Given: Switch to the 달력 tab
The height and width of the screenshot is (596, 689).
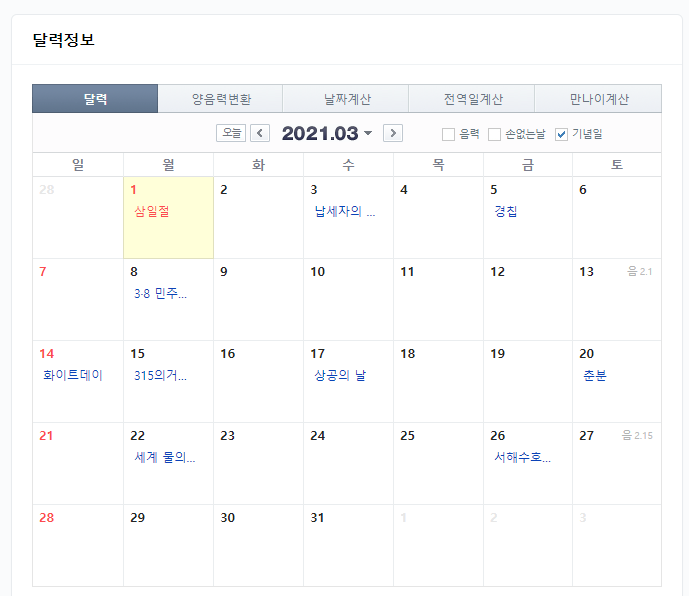Looking at the screenshot, I should [95, 99].
